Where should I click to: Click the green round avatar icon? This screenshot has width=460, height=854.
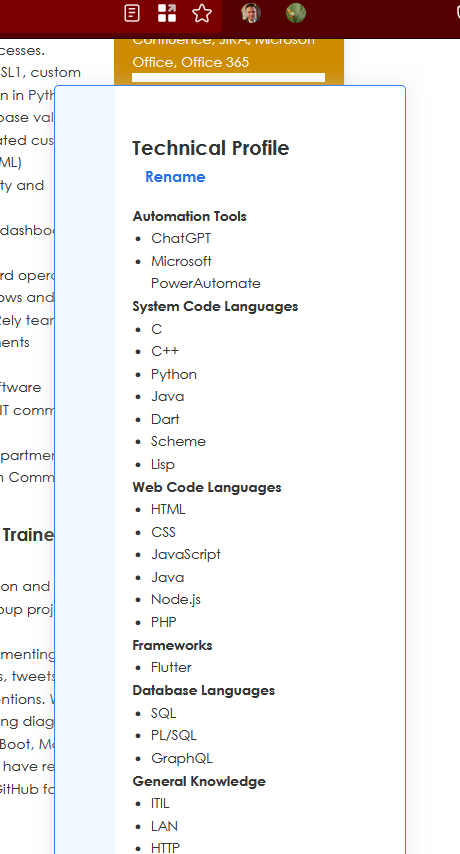pos(296,13)
